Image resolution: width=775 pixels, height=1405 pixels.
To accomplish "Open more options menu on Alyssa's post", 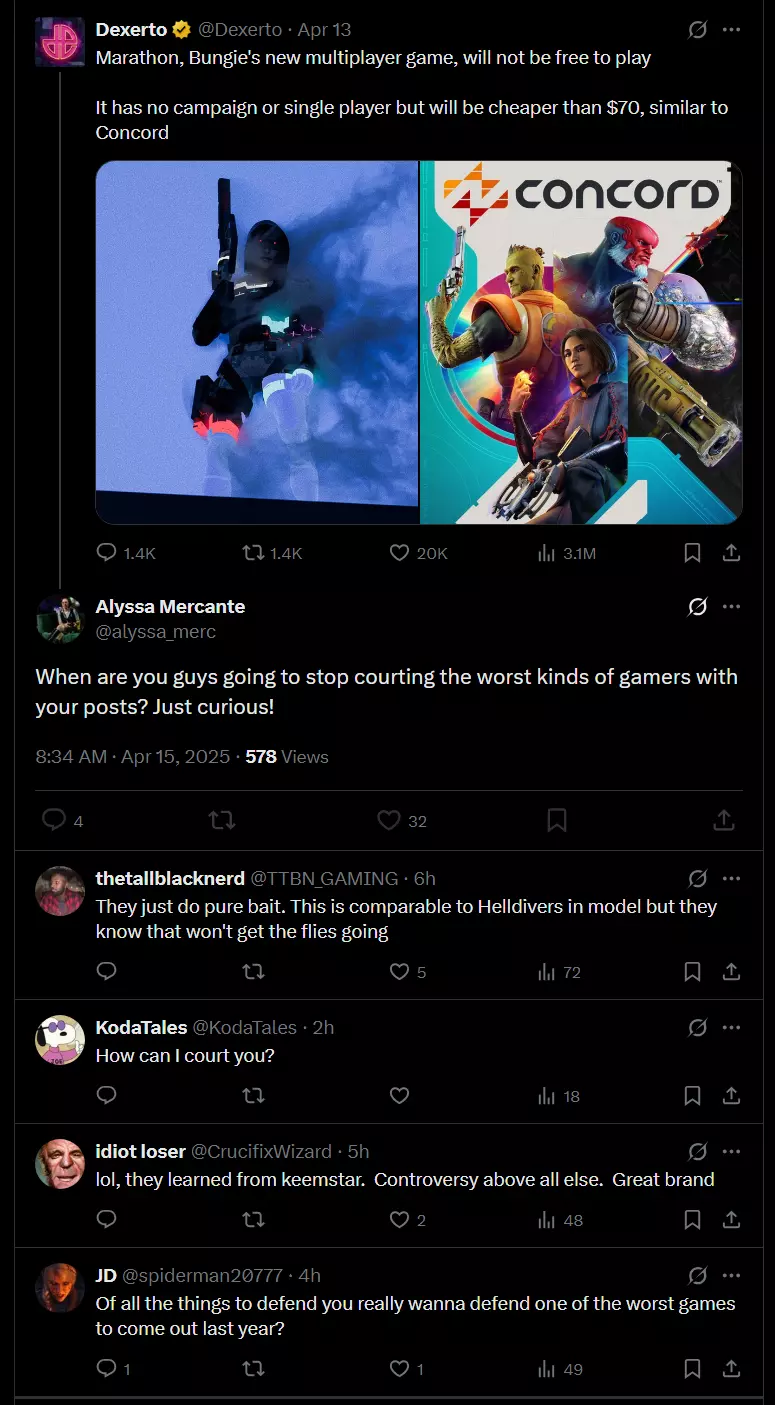I will pos(732,606).
